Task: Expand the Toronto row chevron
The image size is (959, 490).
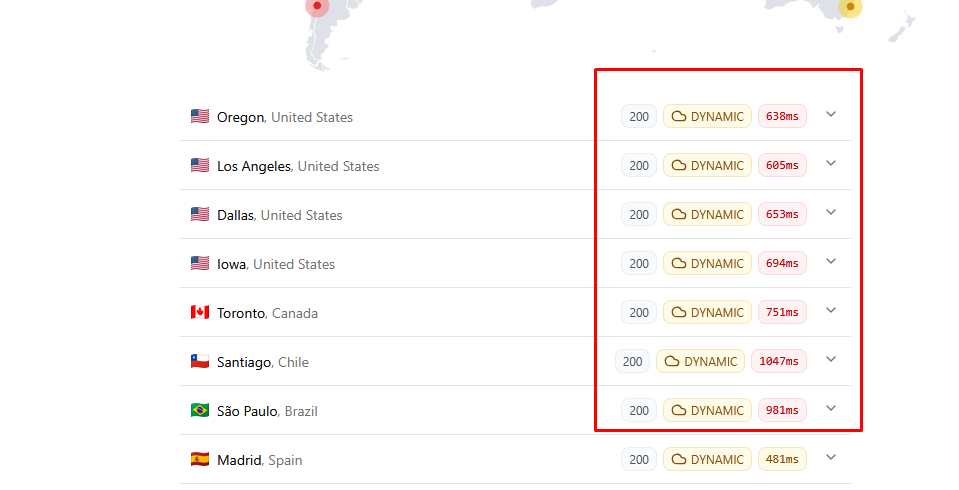Action: (x=831, y=311)
